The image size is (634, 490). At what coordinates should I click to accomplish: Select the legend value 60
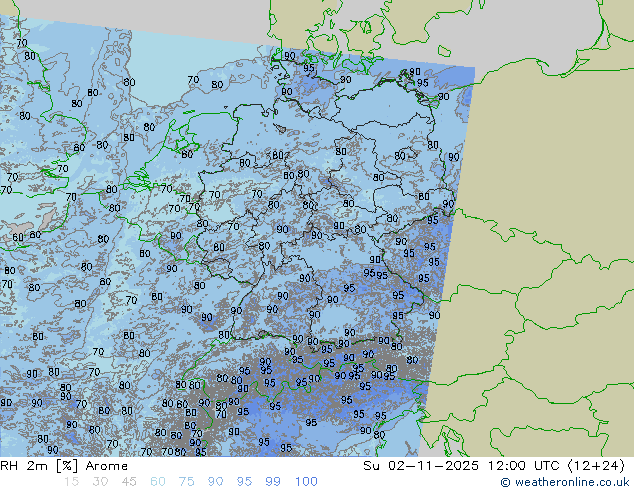pos(158,482)
